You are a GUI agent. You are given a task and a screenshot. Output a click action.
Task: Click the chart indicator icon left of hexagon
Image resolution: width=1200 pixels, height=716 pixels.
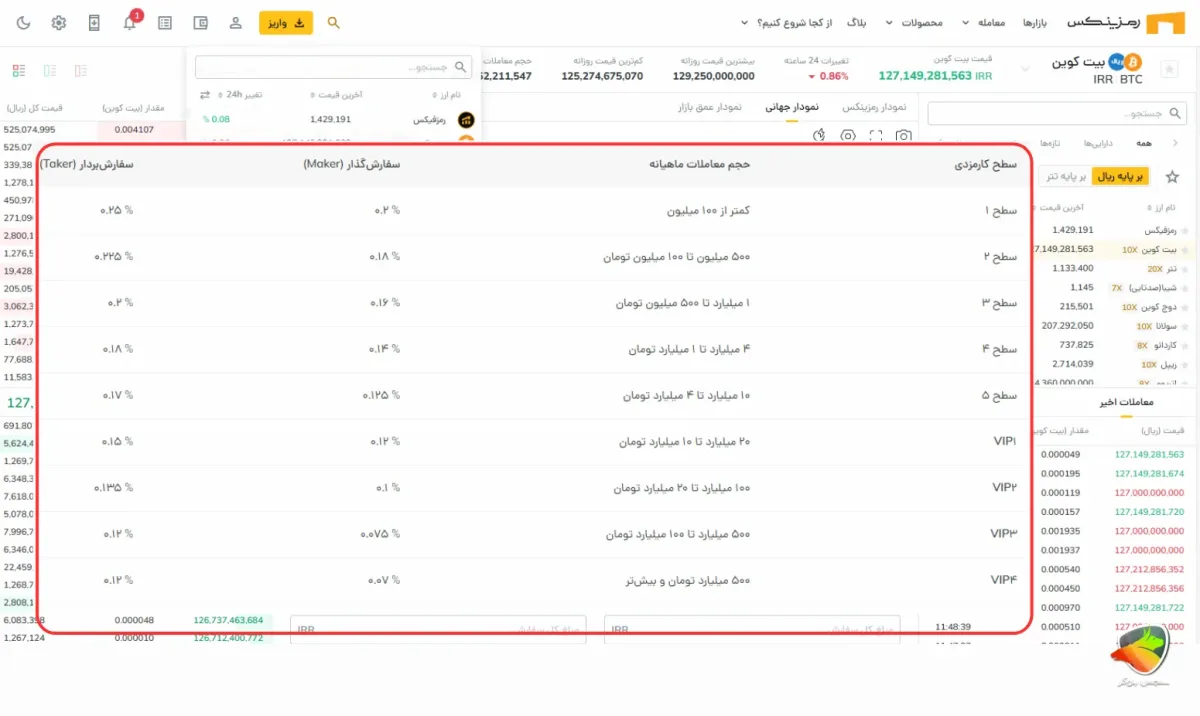pos(819,135)
